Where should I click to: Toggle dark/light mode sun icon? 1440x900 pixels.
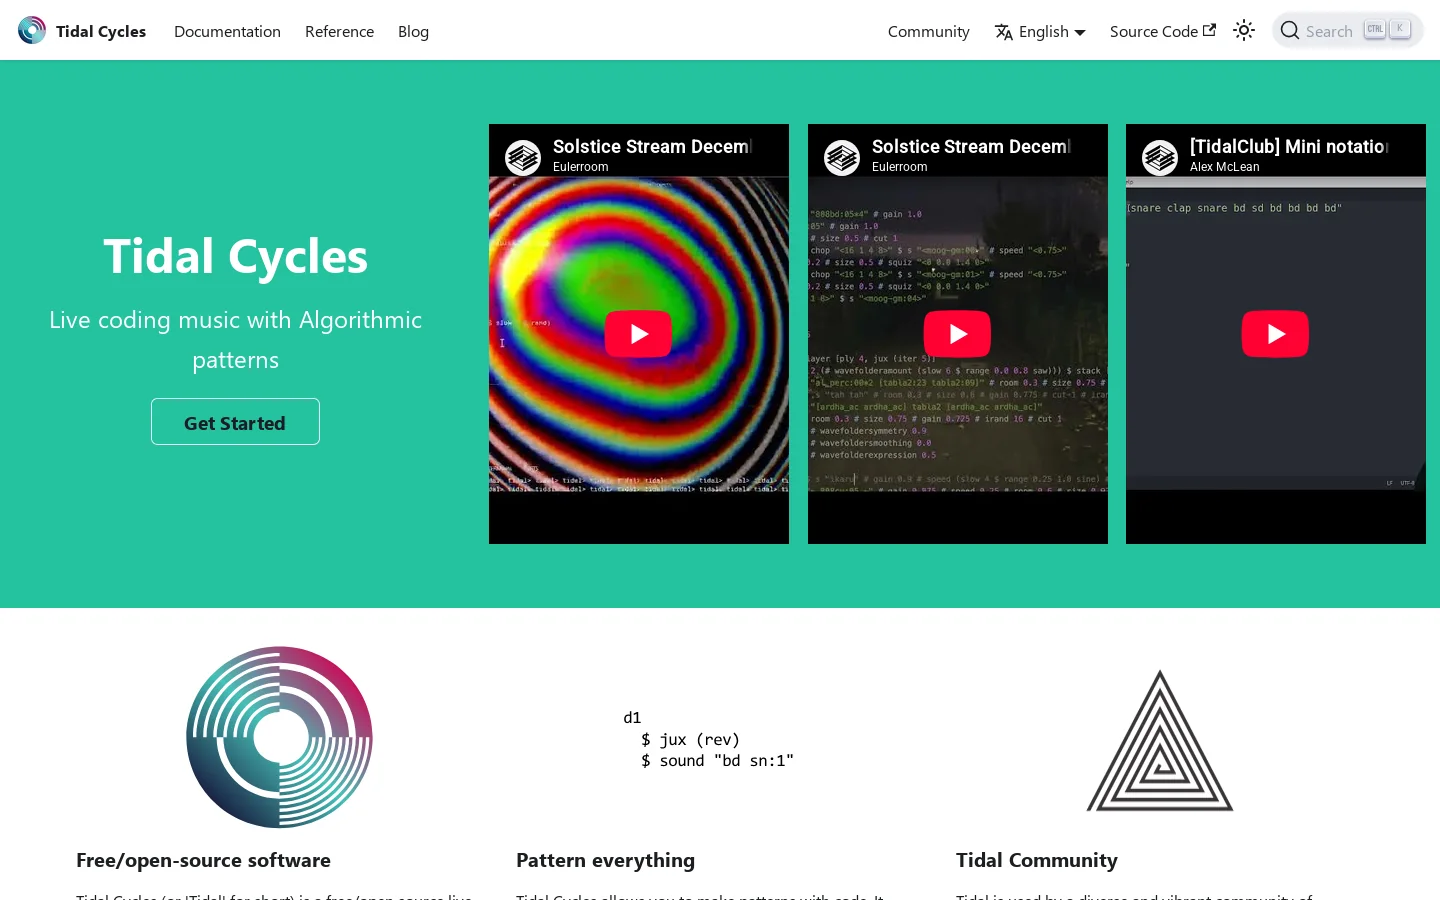[x=1244, y=30]
